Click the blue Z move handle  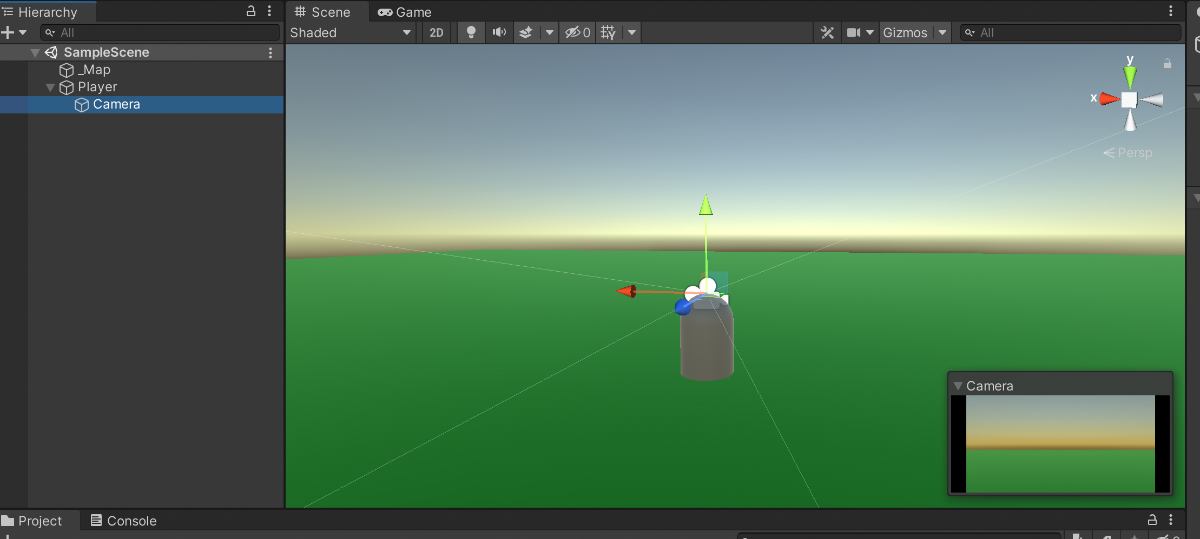pos(684,306)
